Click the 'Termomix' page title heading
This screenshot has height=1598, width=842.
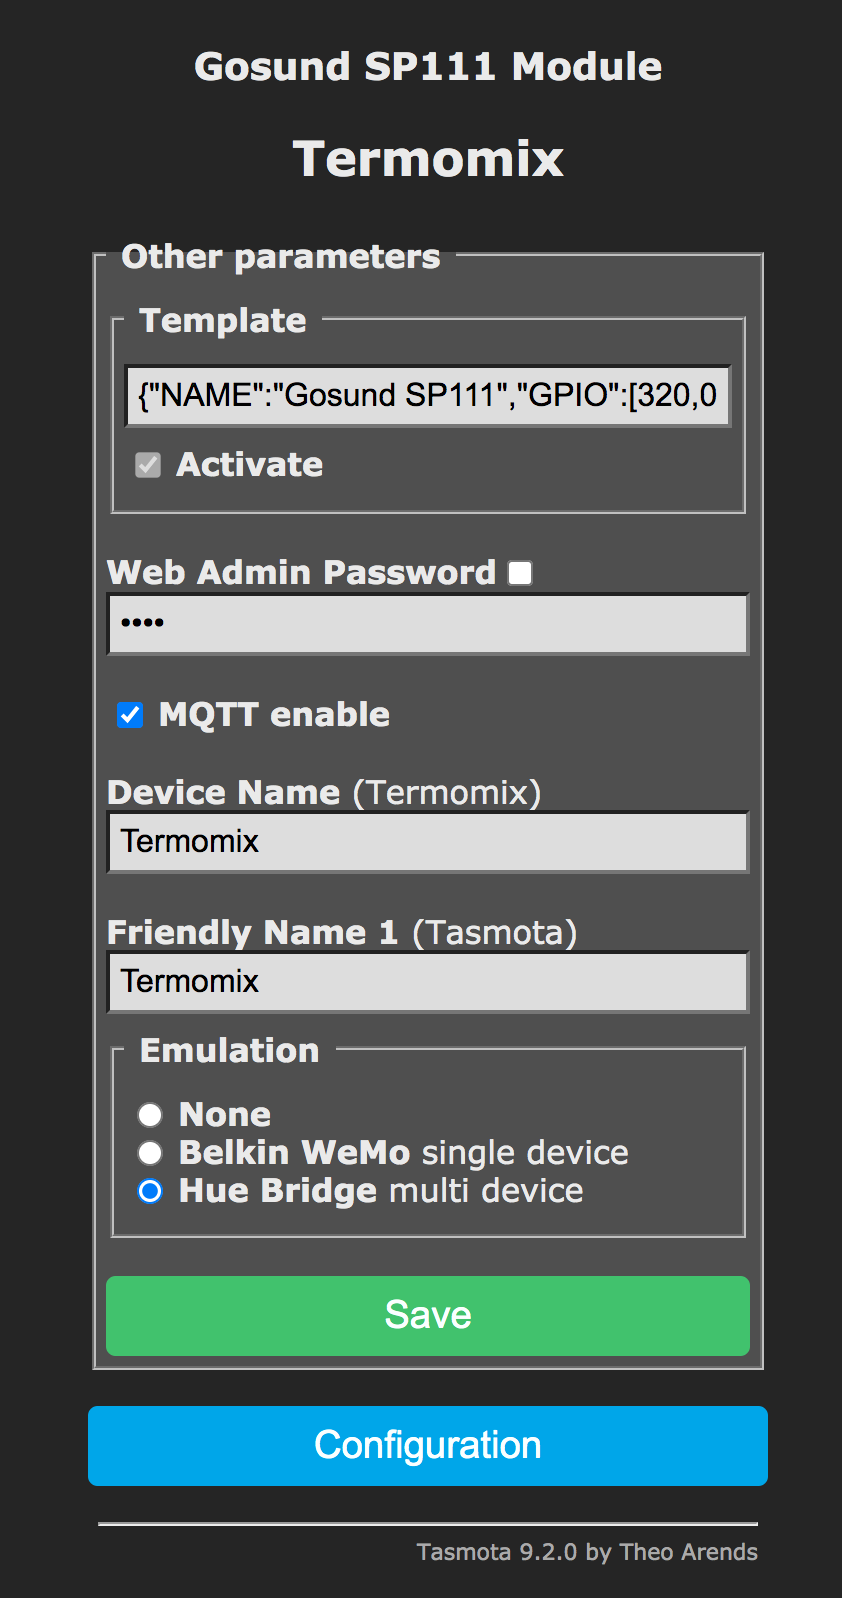428,159
